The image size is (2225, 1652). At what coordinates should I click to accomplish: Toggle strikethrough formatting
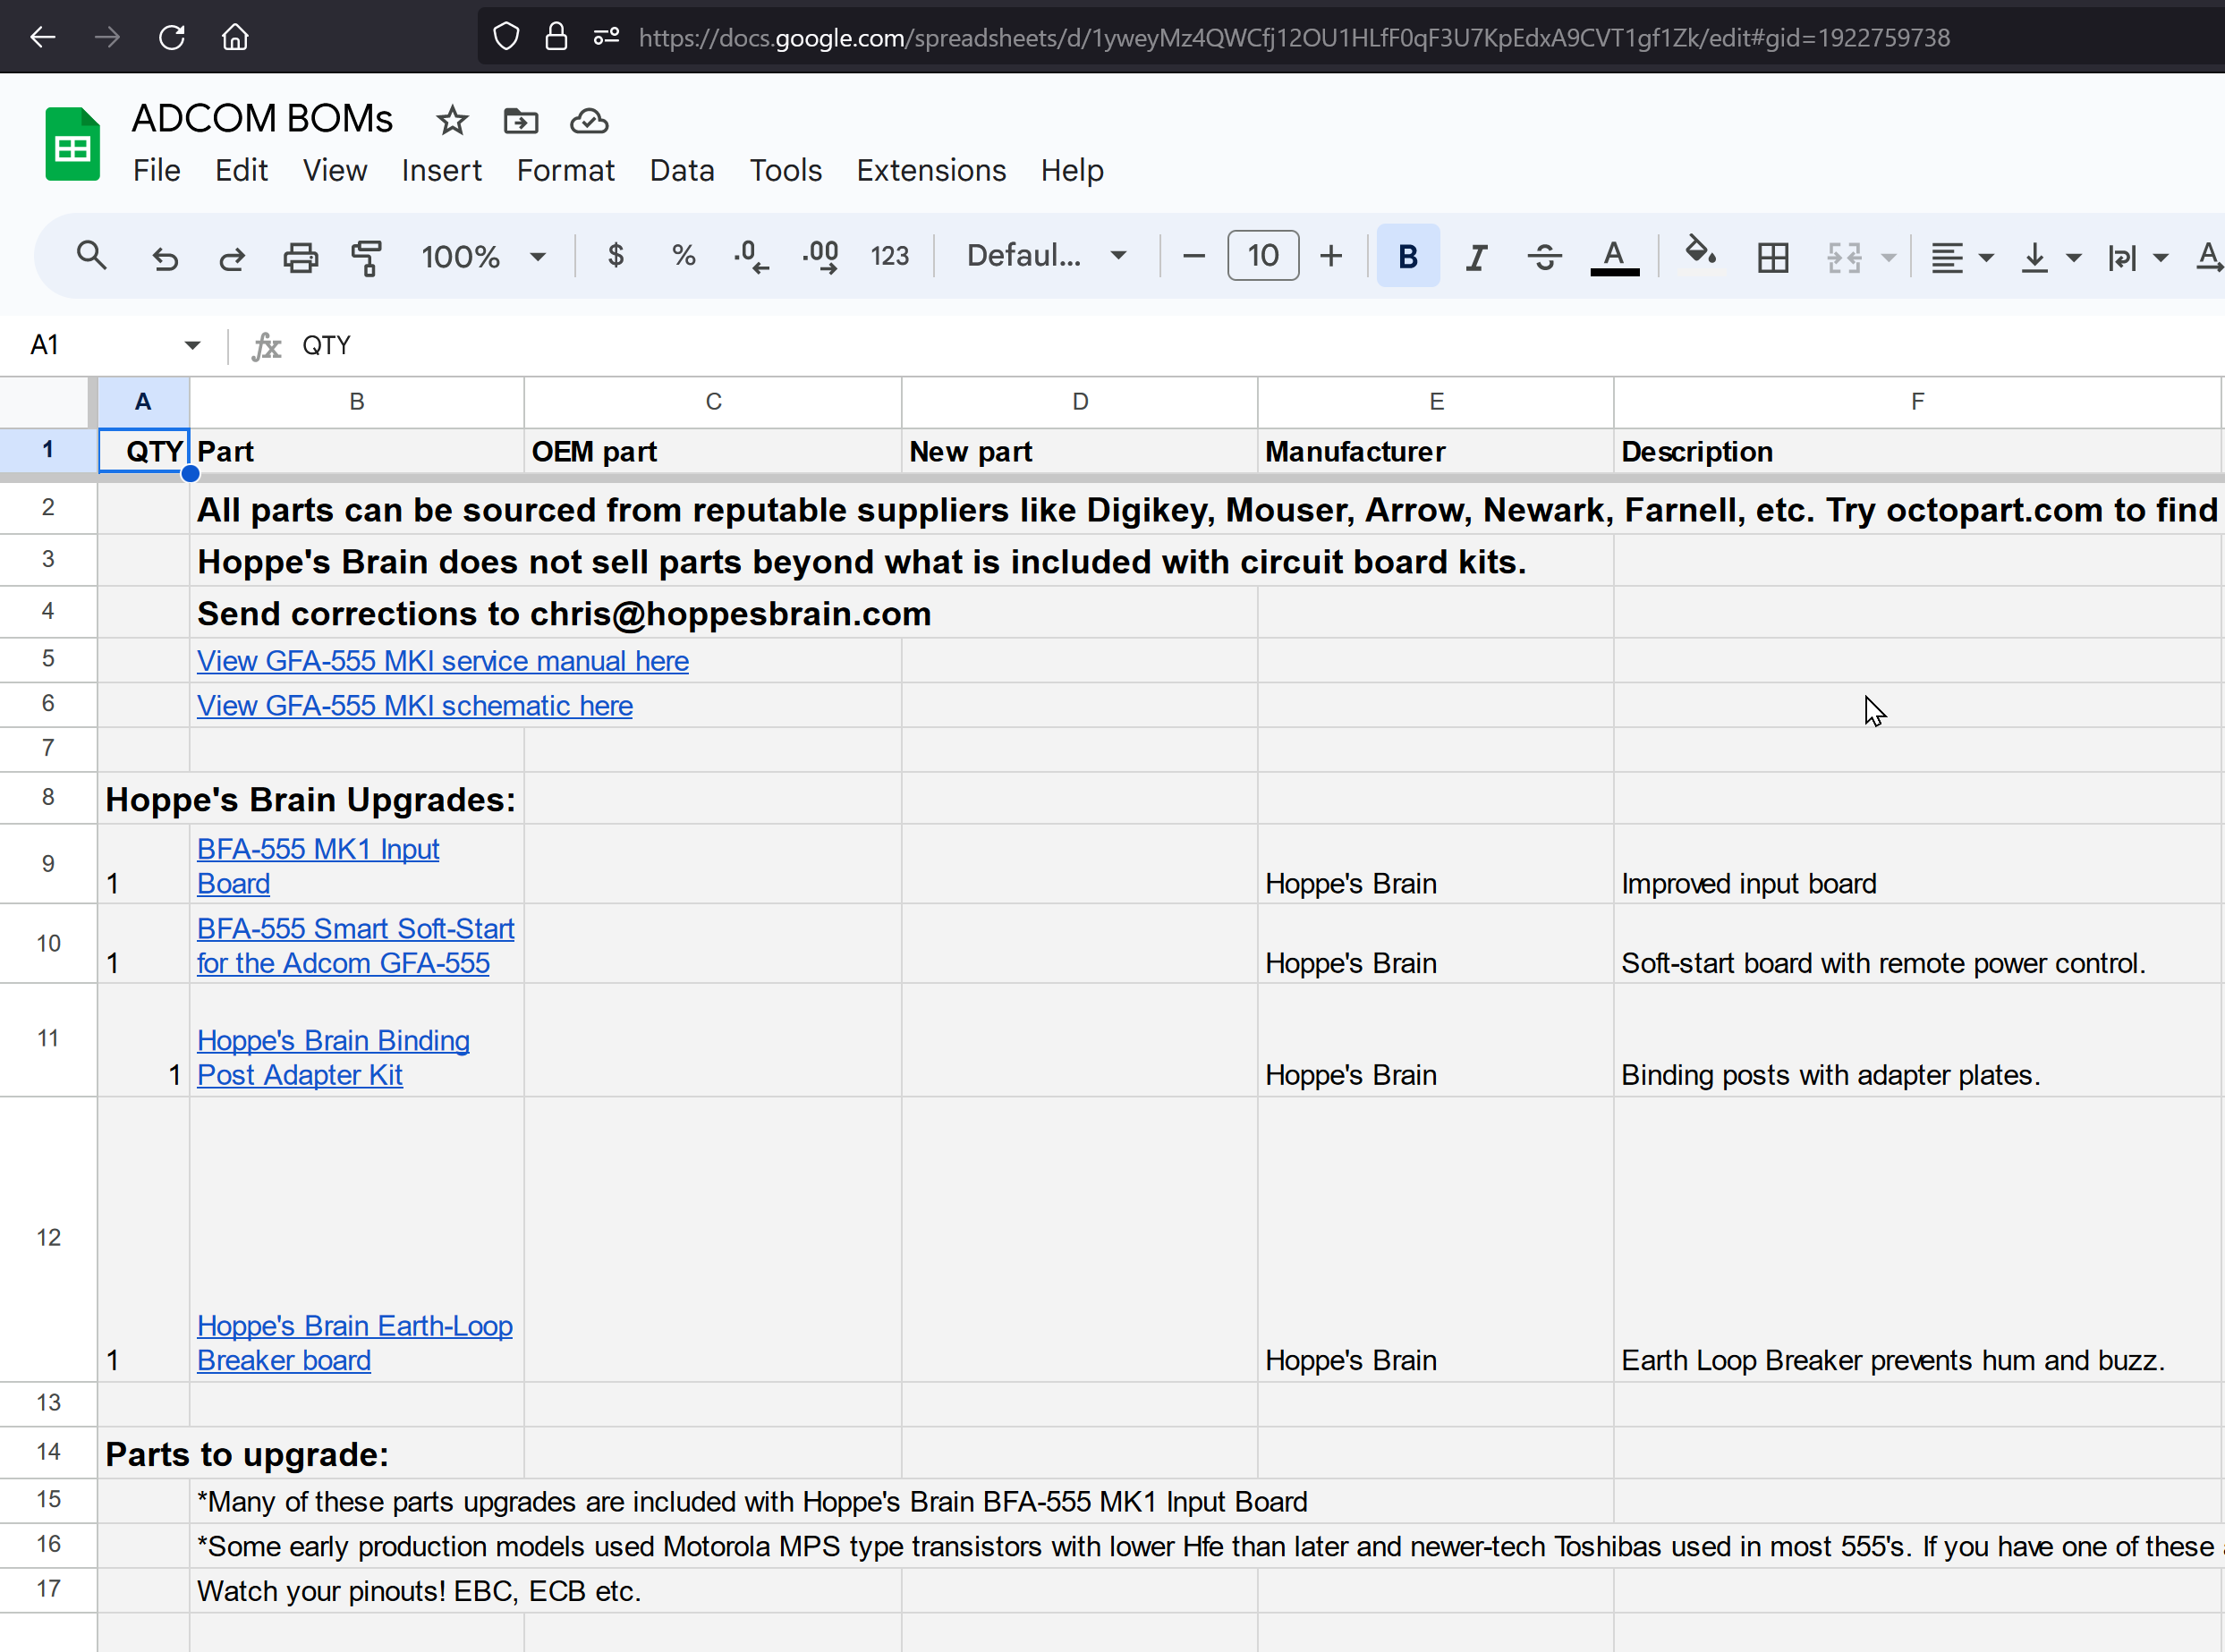pyautogui.click(x=1544, y=257)
